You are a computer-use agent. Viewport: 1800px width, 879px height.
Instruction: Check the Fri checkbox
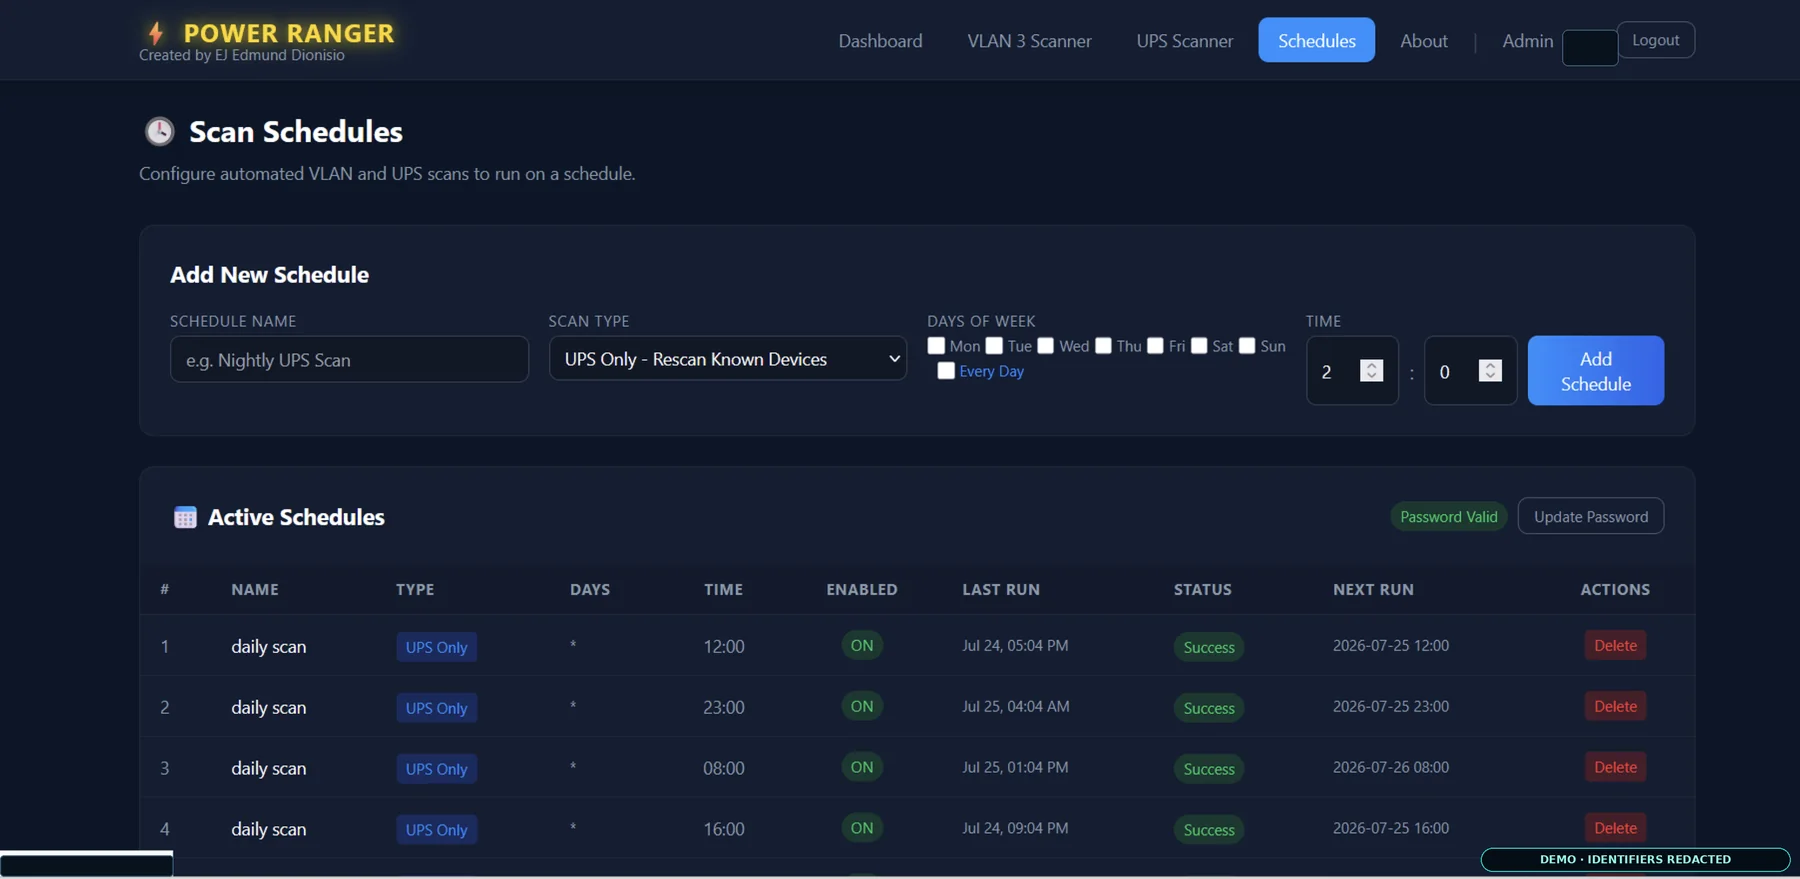1155,345
